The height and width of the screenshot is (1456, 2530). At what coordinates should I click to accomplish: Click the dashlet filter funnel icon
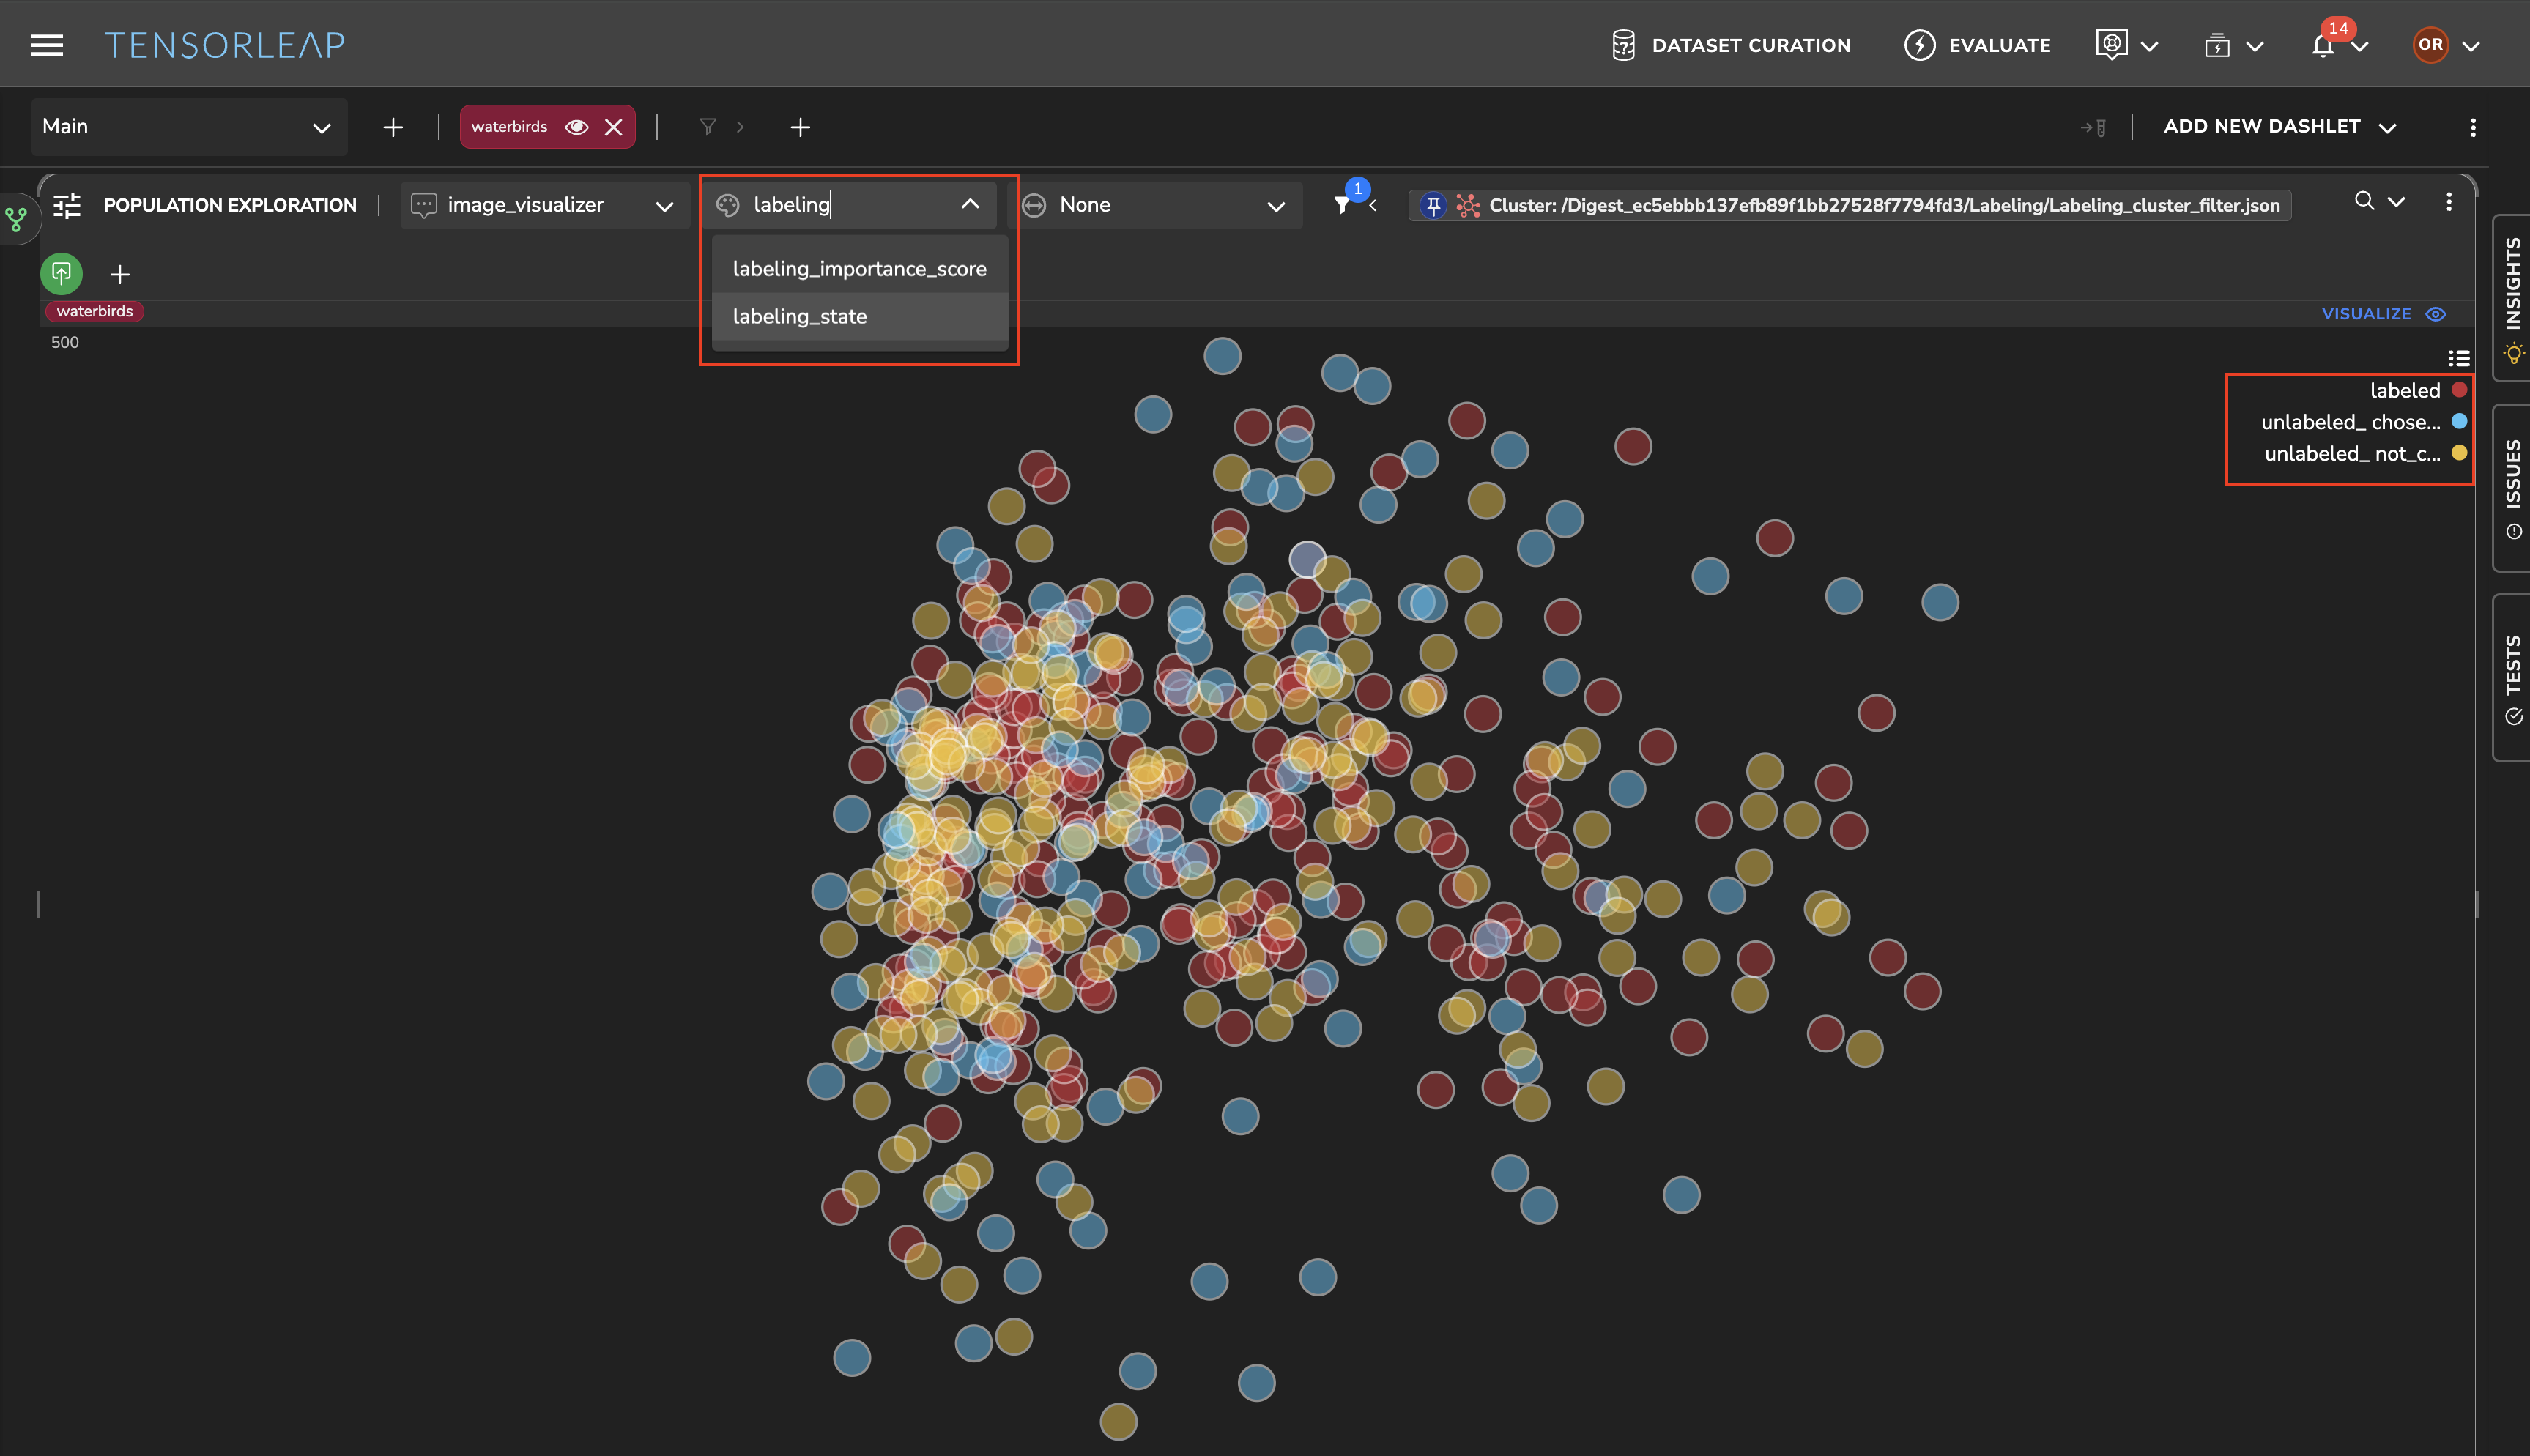[x=1342, y=205]
